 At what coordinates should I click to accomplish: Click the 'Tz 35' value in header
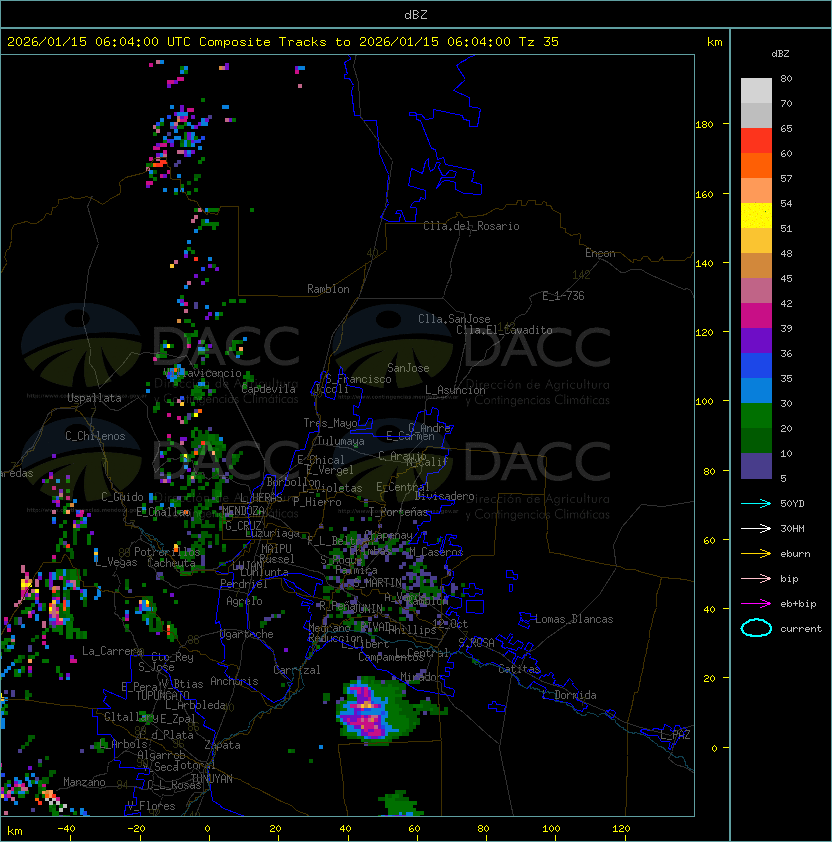click(539, 42)
